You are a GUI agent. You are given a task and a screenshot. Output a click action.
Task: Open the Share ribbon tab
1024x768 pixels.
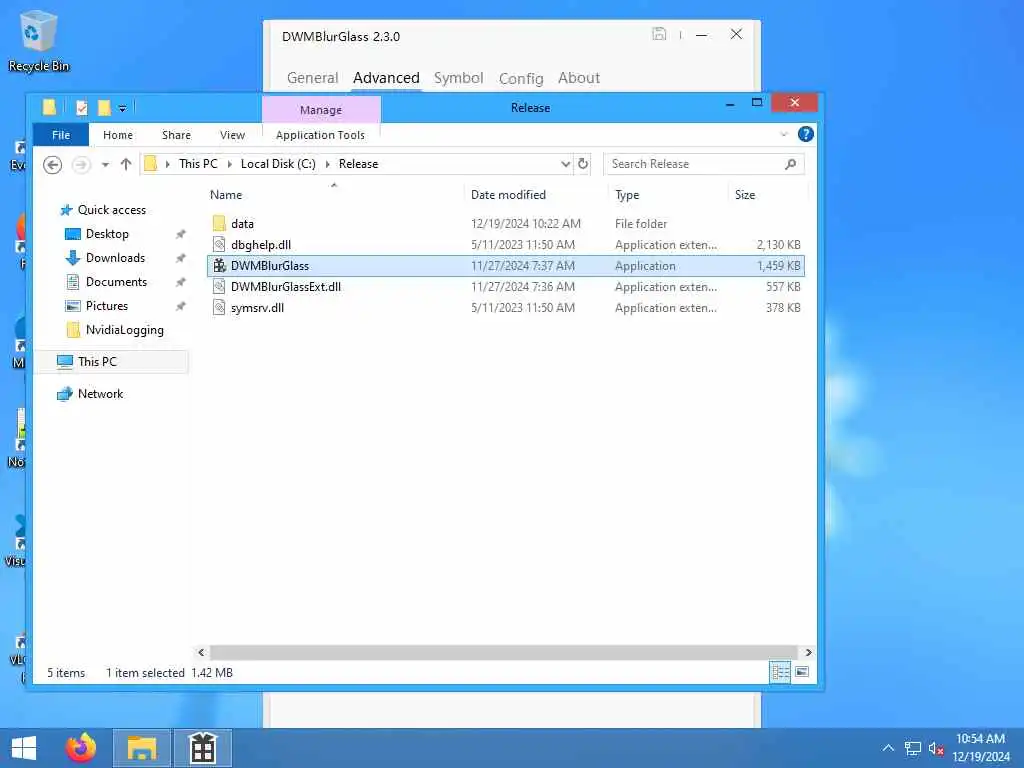tap(176, 135)
